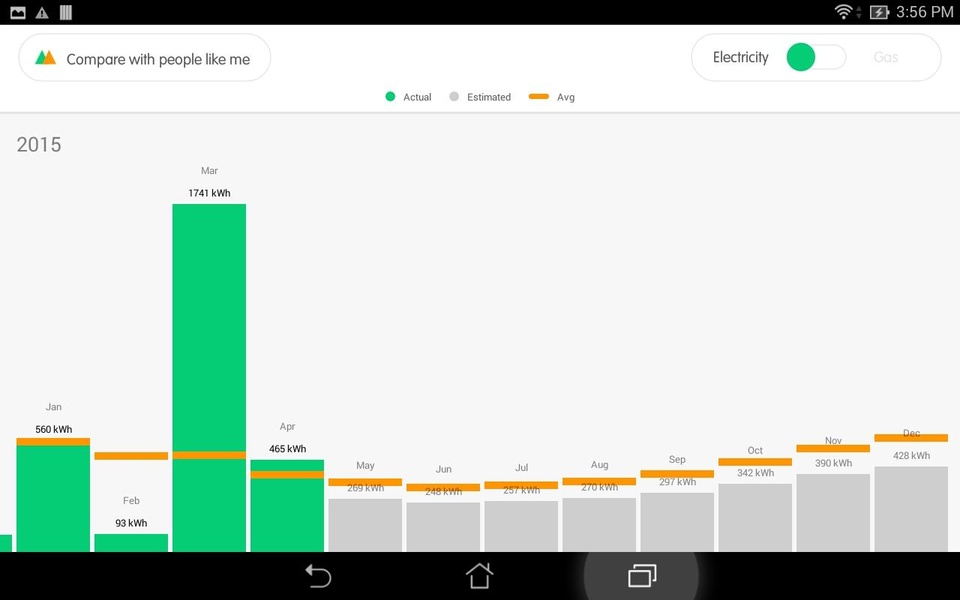Tap the 428 kWh December label
960x600 pixels.
pyautogui.click(x=911, y=456)
